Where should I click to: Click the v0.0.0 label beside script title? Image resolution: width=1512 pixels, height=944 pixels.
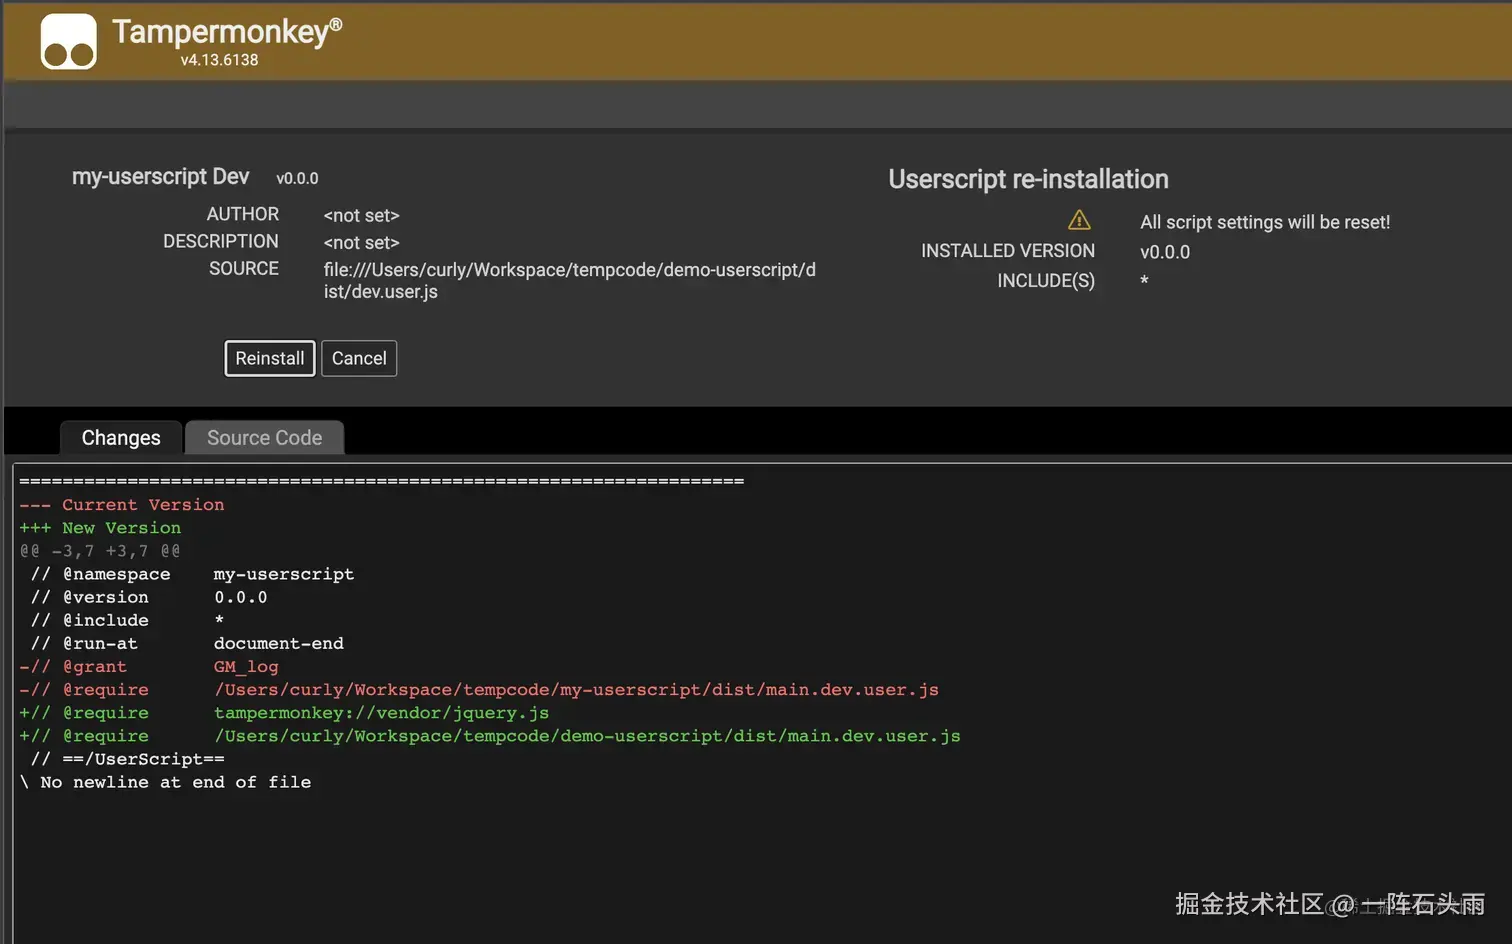coord(297,178)
